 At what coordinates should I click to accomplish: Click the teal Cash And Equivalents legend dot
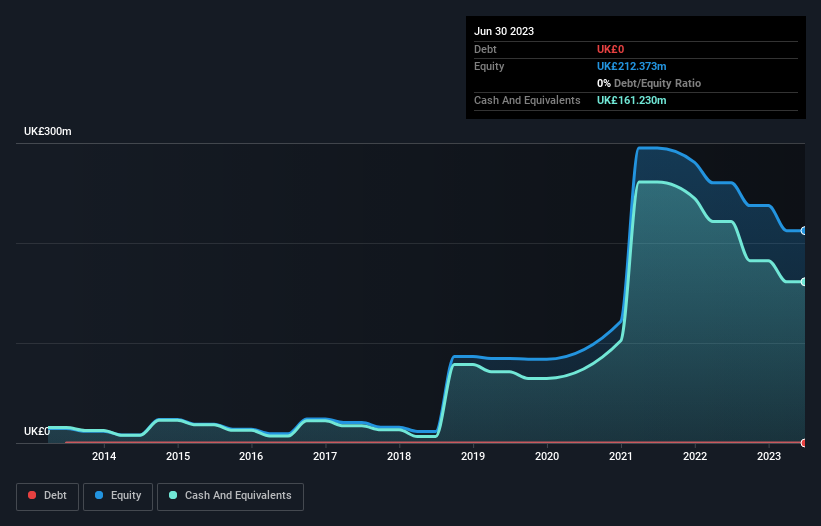pyautogui.click(x=173, y=495)
